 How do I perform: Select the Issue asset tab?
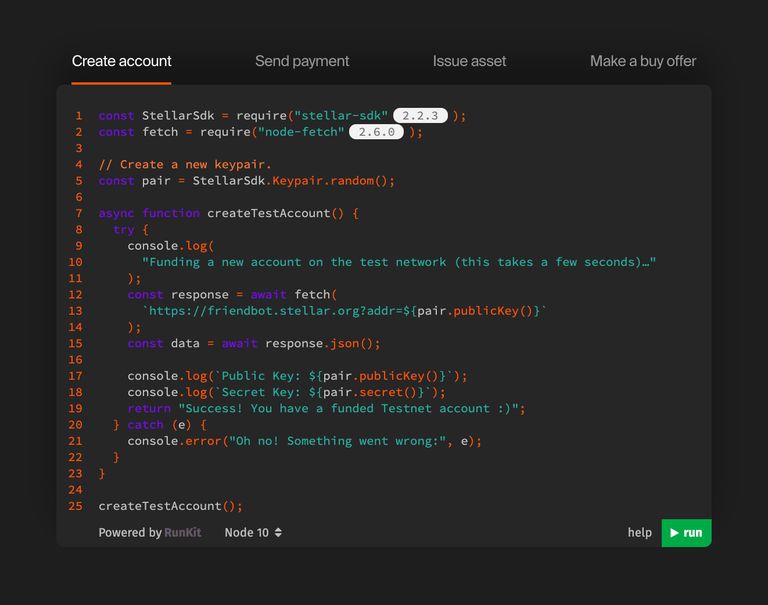point(469,61)
